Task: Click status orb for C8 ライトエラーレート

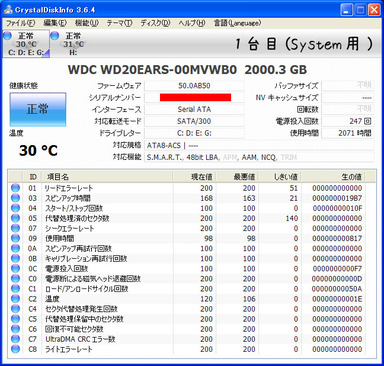Action: [x=15, y=349]
